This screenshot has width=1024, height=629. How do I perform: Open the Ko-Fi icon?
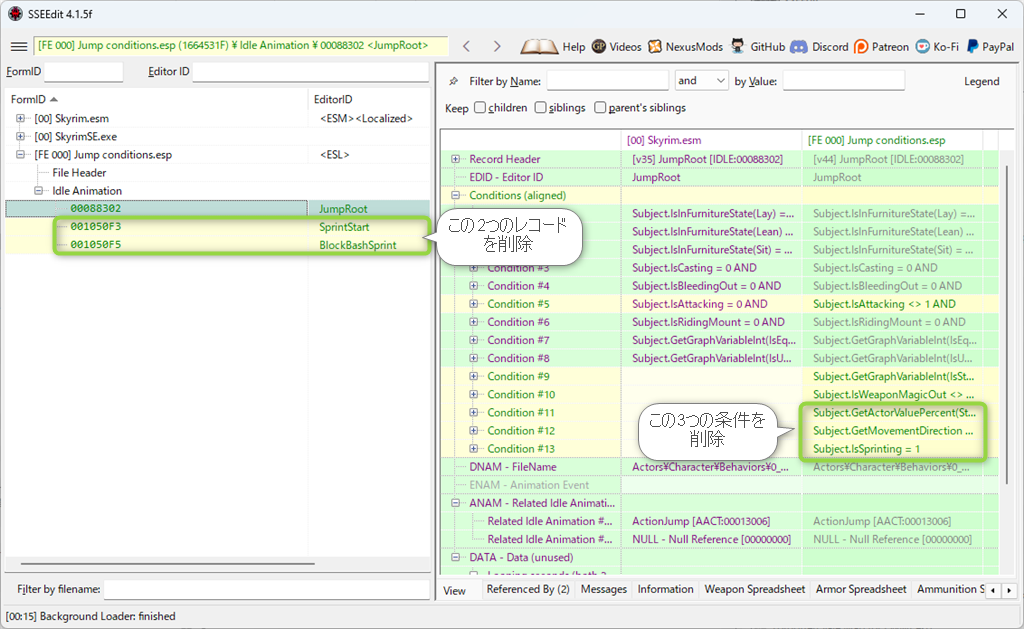pyautogui.click(x=922, y=46)
